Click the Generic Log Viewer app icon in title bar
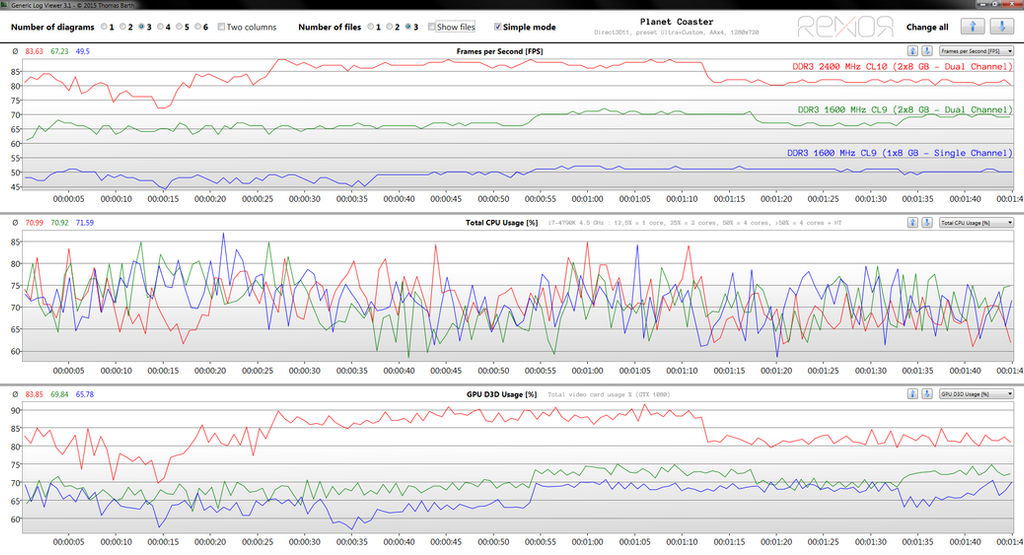 tap(5, 5)
